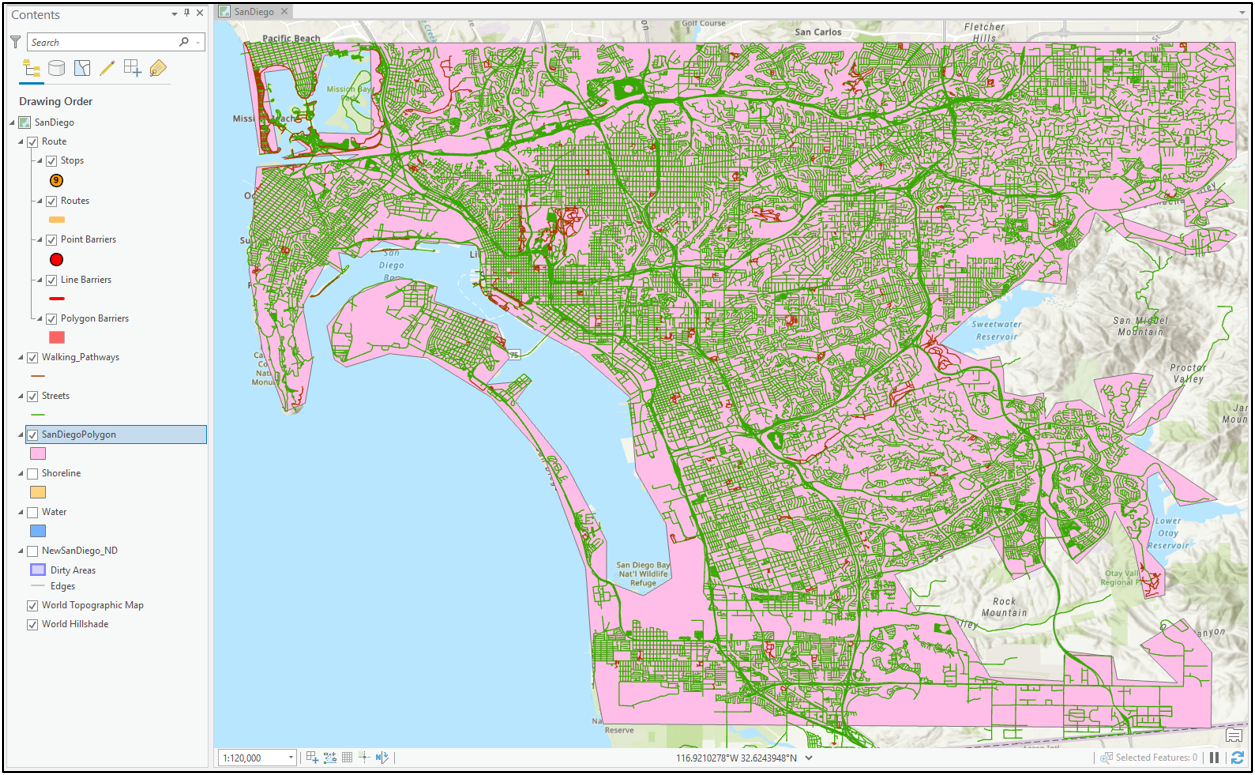1255x775 pixels.
Task: Uncheck the Line Barriers checkbox
Action: [52, 280]
